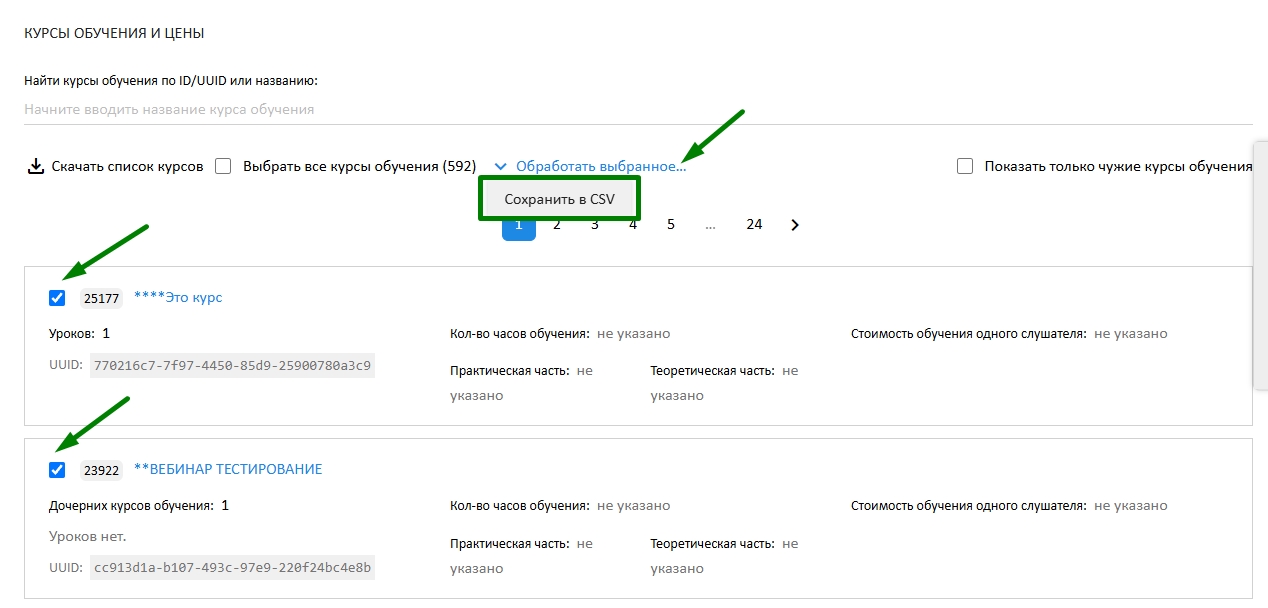1268x608 pixels.
Task: Click the download icon beside Скачать список курсов
Action: 35,166
